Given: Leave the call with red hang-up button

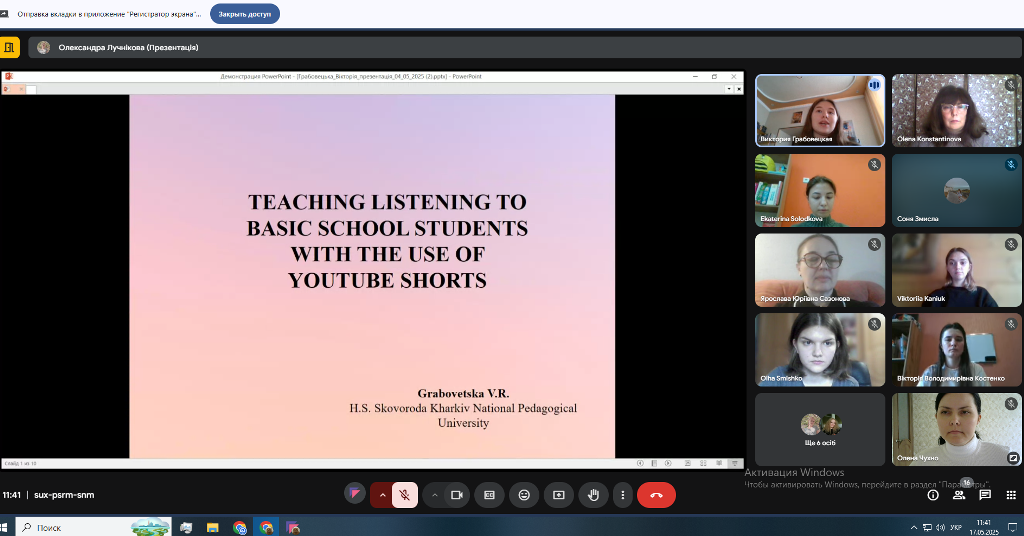Looking at the screenshot, I should tap(656, 495).
